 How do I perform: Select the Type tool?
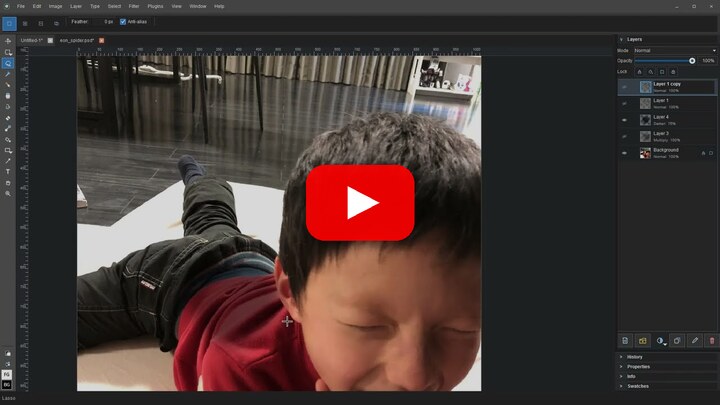pos(8,172)
